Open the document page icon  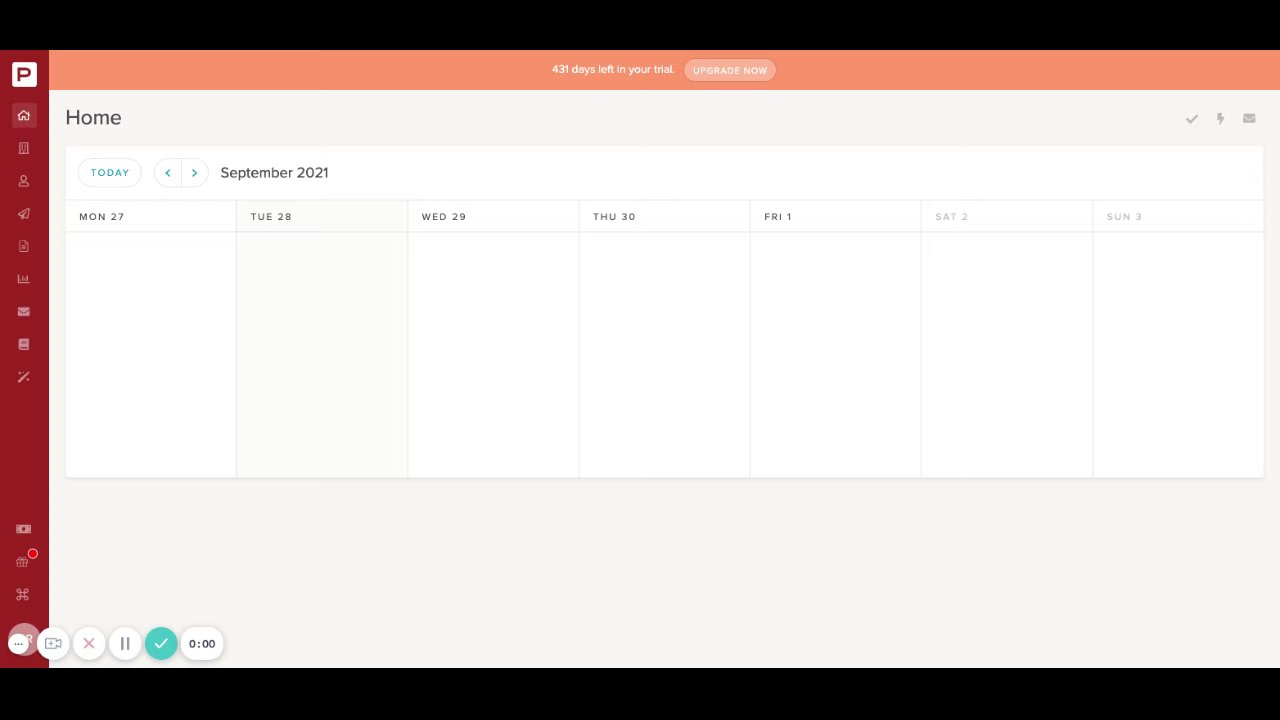tap(24, 246)
